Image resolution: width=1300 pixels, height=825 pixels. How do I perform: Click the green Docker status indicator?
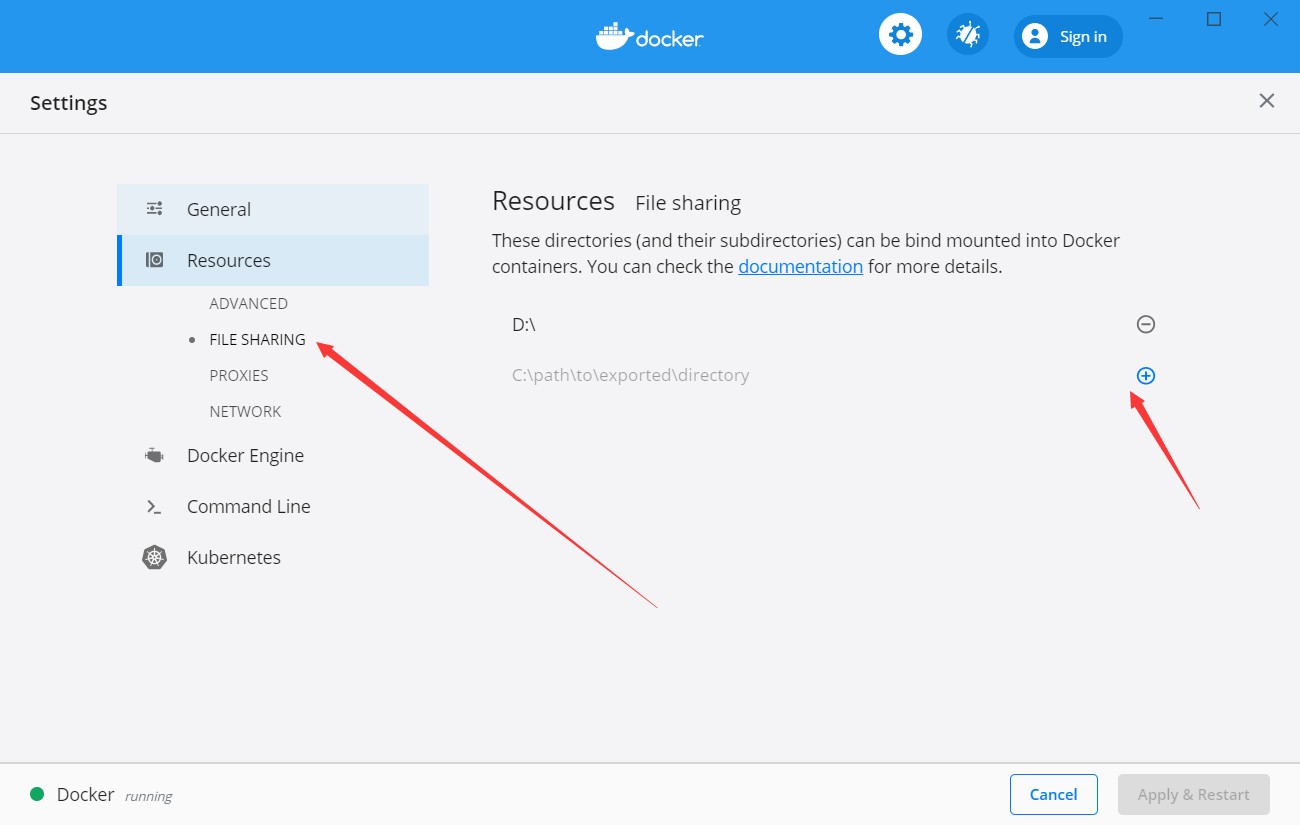(x=37, y=794)
